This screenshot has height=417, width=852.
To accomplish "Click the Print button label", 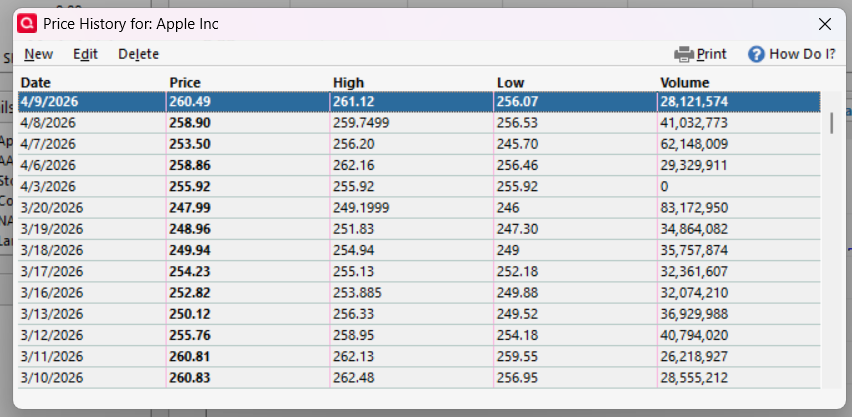I will click(x=711, y=54).
